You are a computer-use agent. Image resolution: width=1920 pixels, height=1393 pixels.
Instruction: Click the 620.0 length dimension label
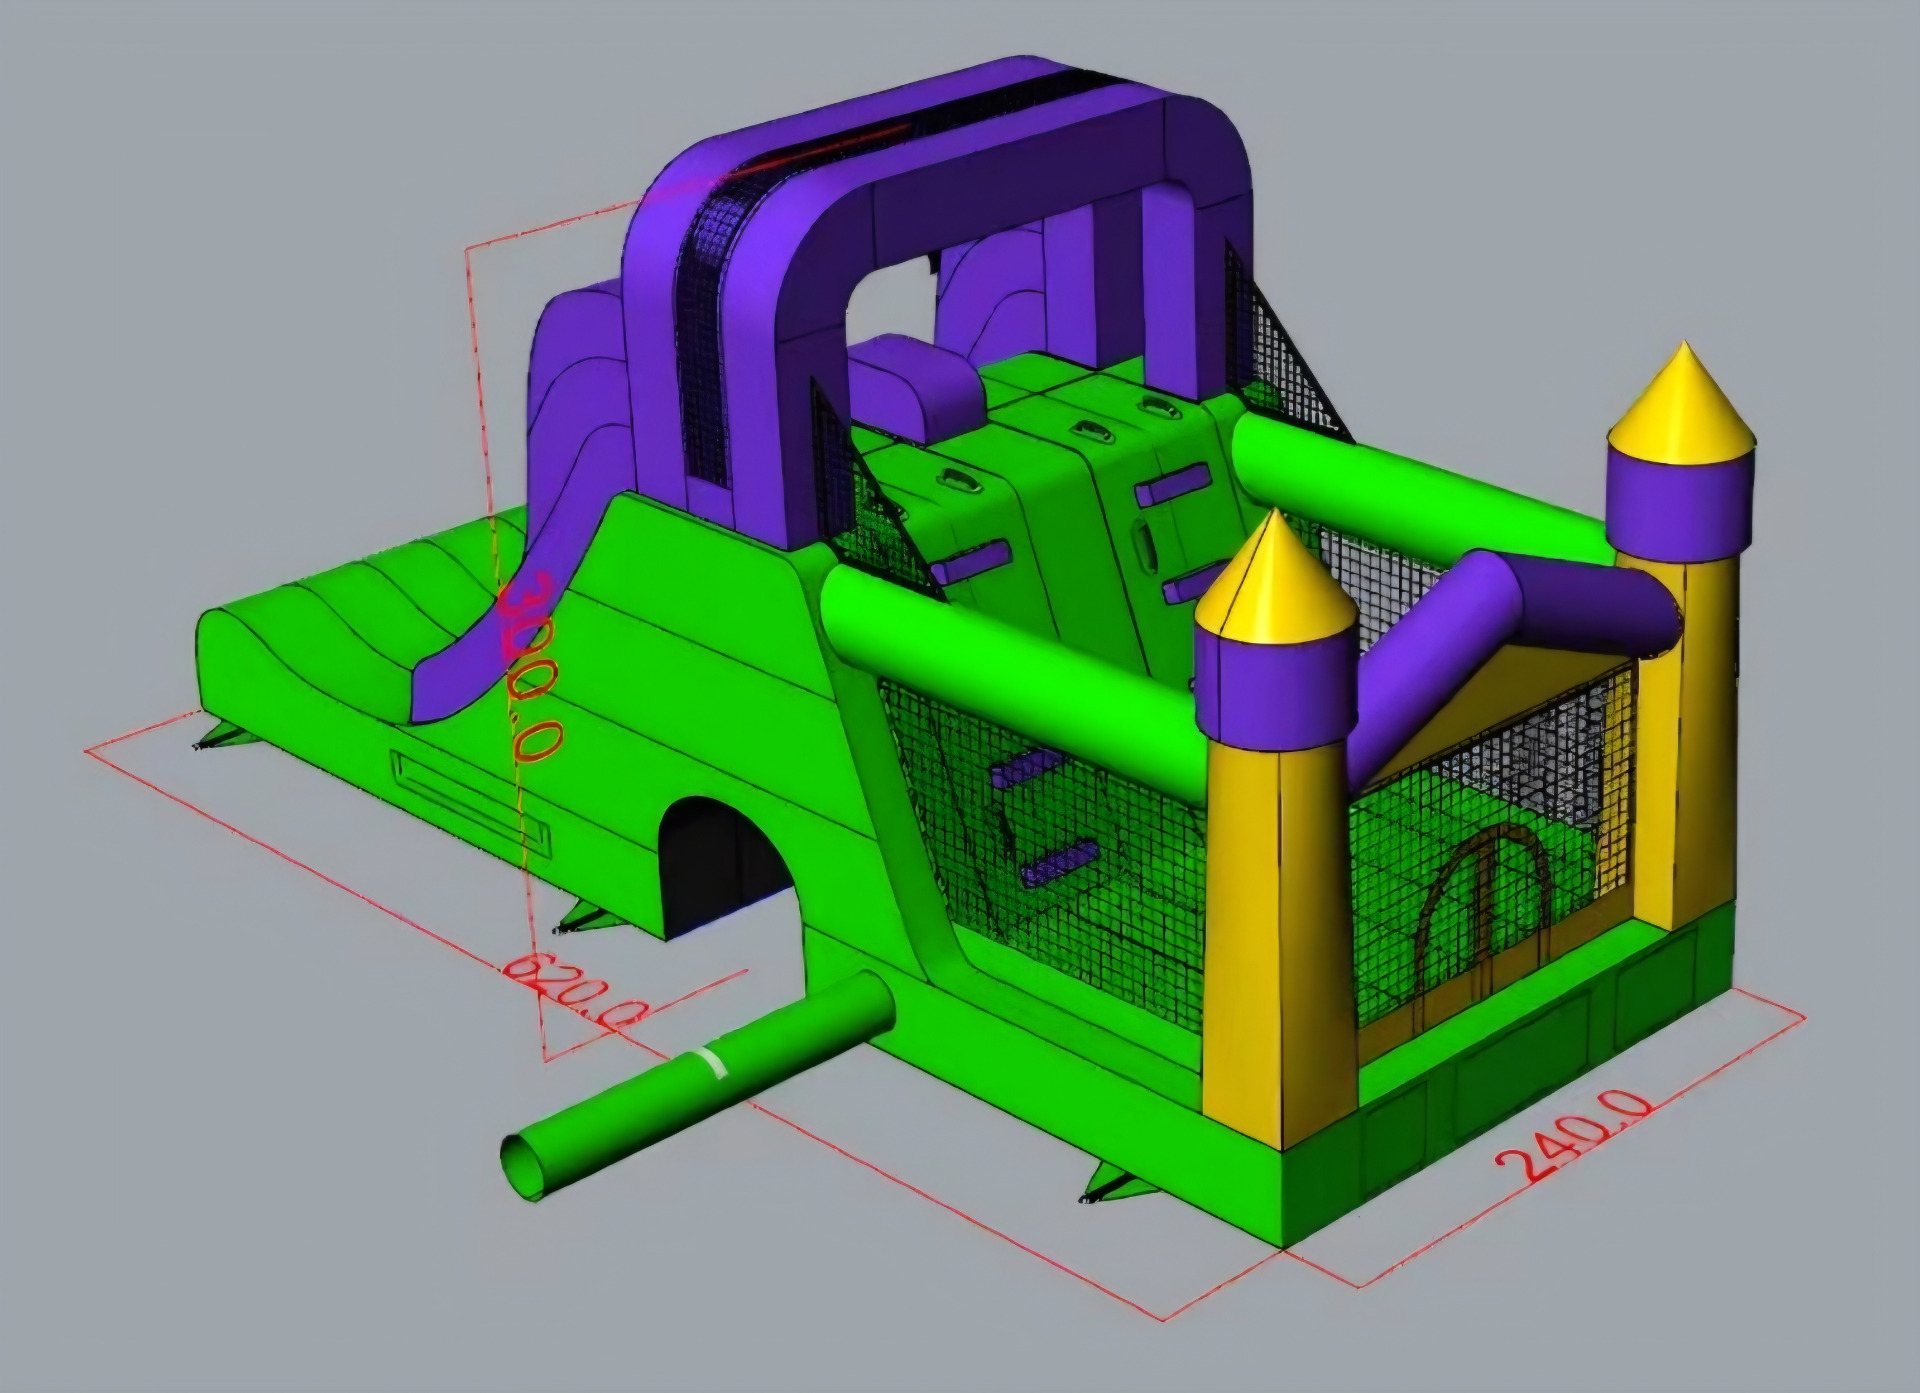tap(574, 990)
